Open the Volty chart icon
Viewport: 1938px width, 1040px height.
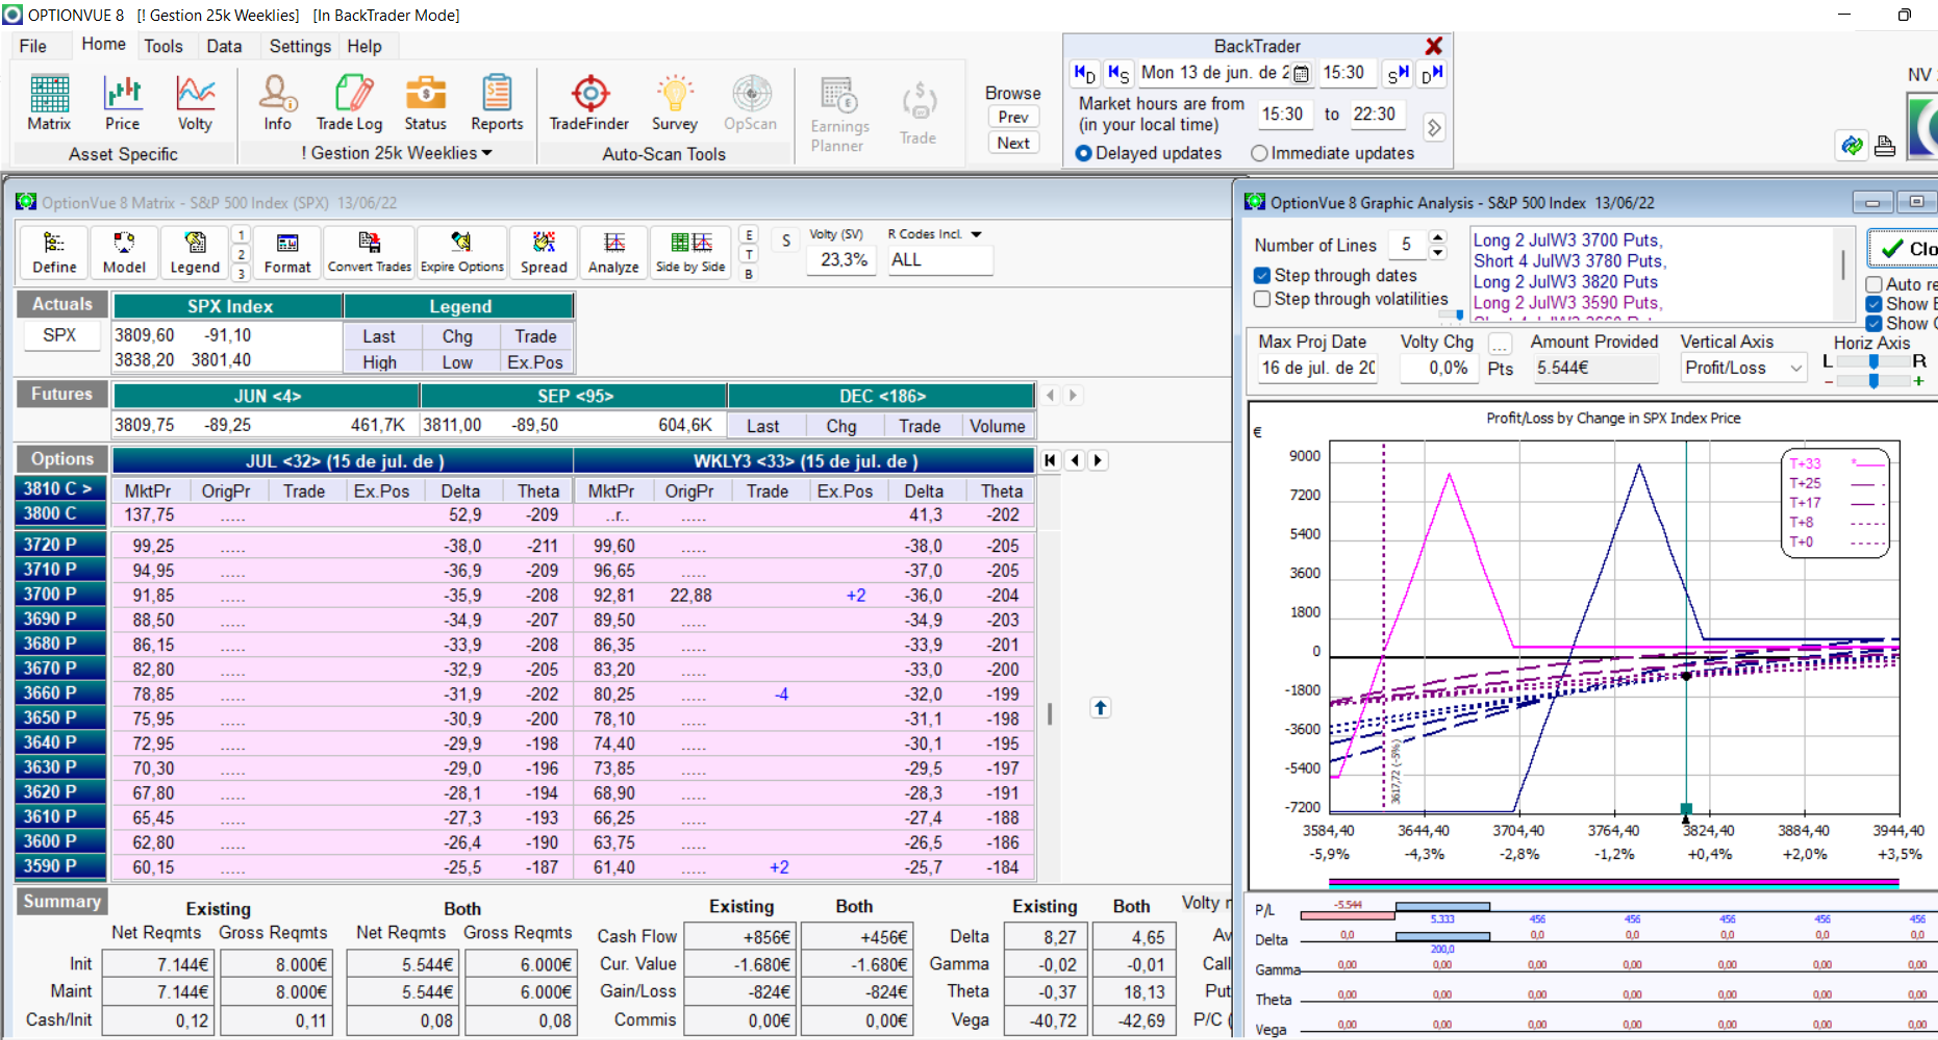point(195,102)
